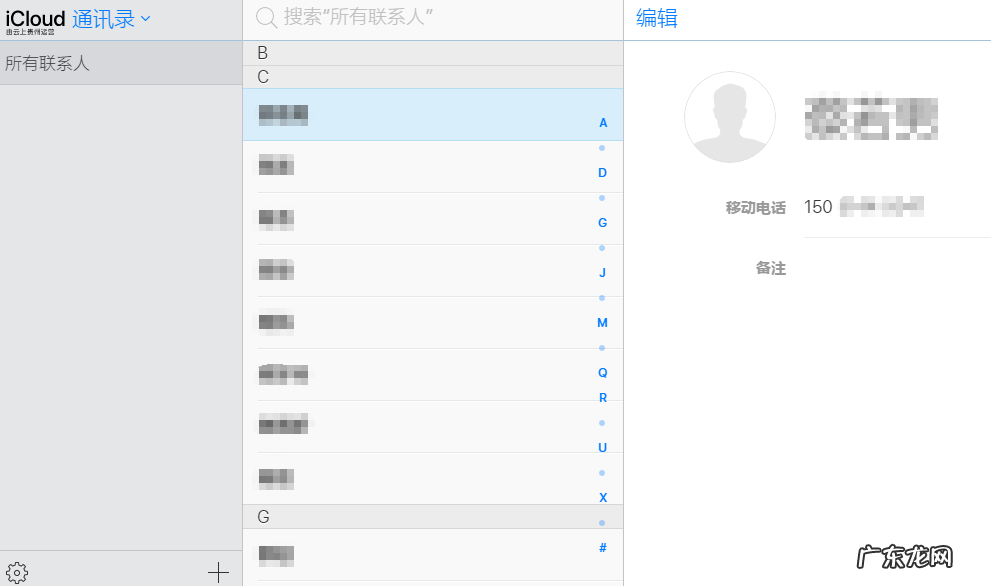This screenshot has height=586, width=991.
Task: Click the add new contact plus icon
Action: 218,571
